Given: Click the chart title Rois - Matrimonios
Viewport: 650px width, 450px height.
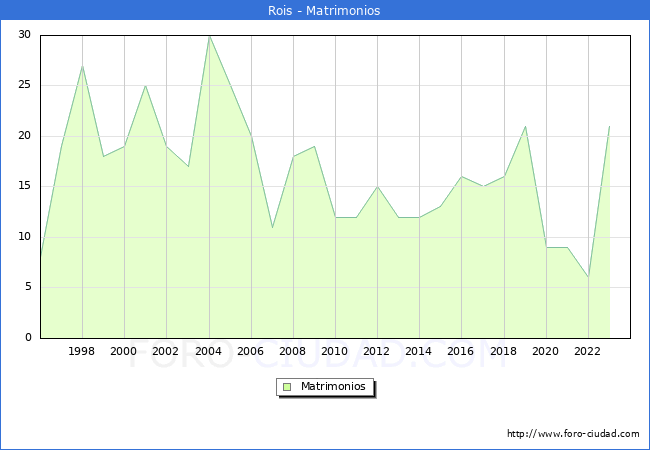Looking at the screenshot, I should [324, 10].
